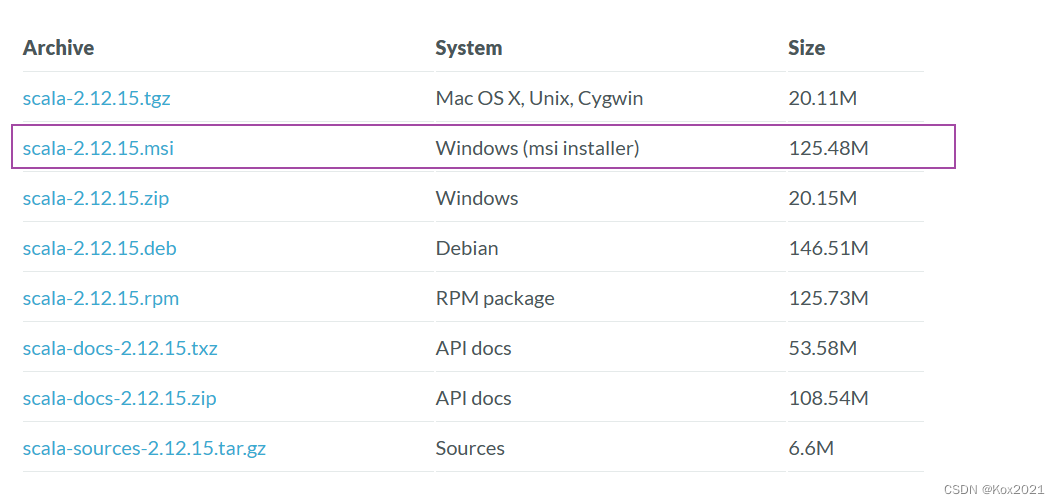
Task: Select 'API docs' cell in txz row
Action: tap(473, 349)
